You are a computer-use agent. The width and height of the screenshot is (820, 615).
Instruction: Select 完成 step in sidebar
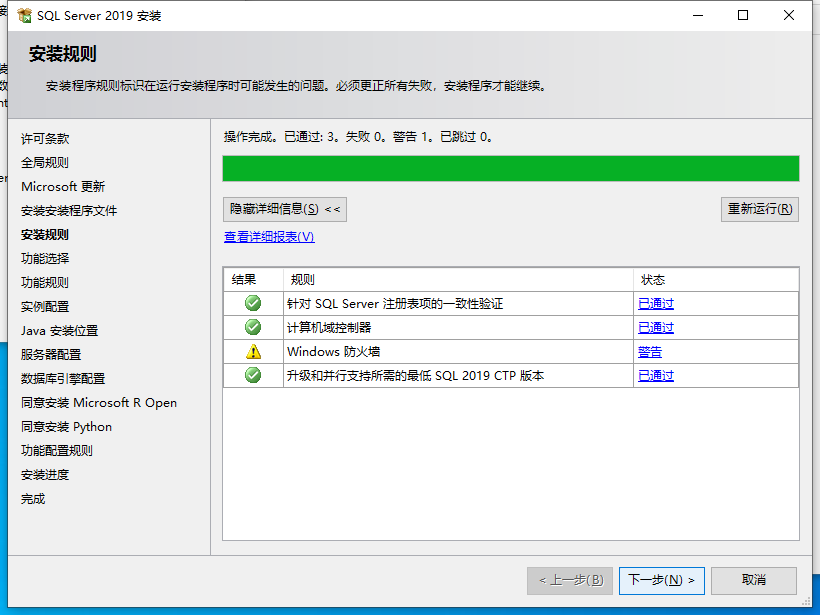point(33,499)
